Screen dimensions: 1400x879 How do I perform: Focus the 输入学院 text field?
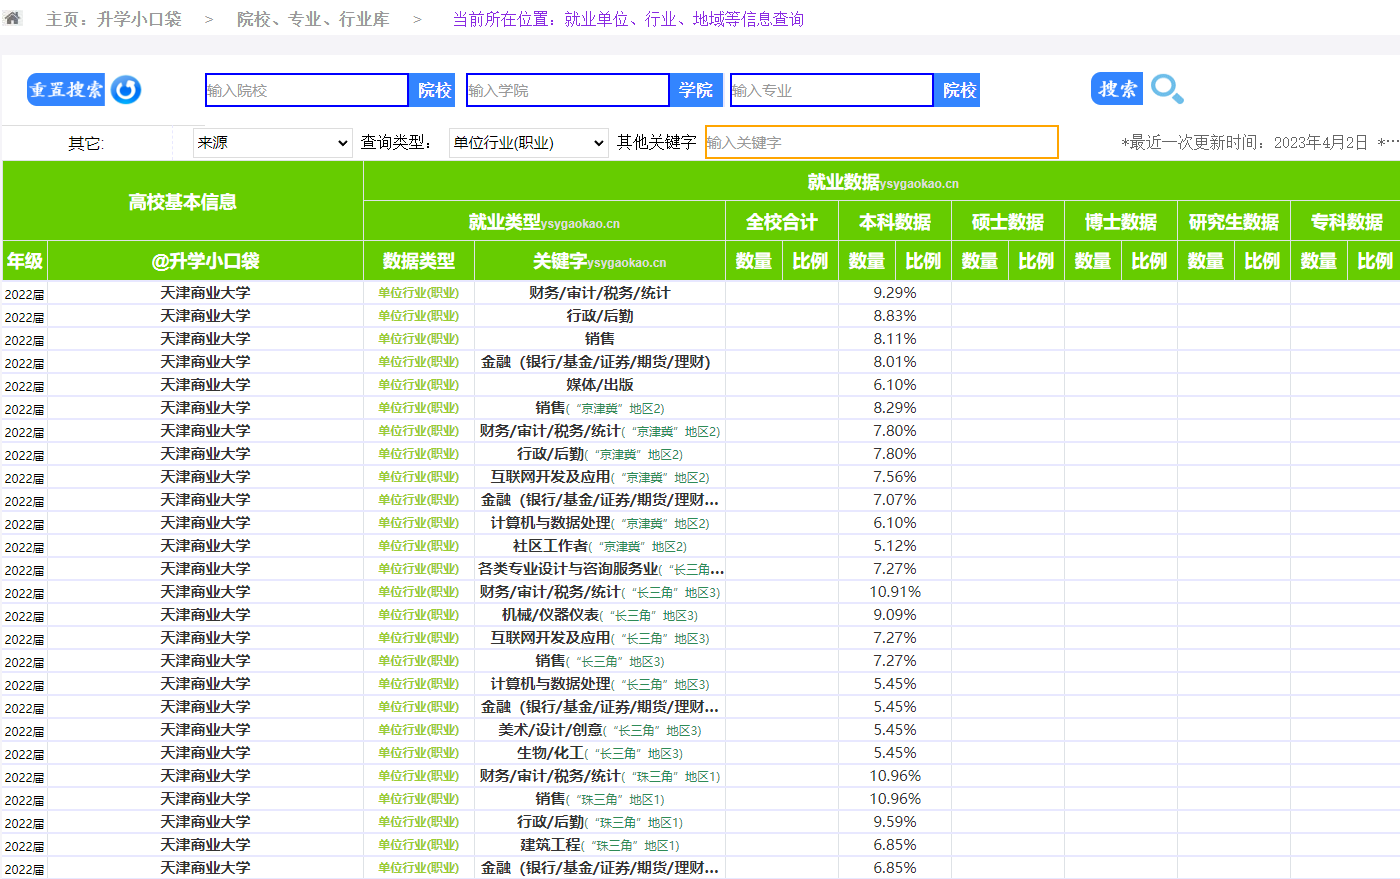tap(567, 90)
